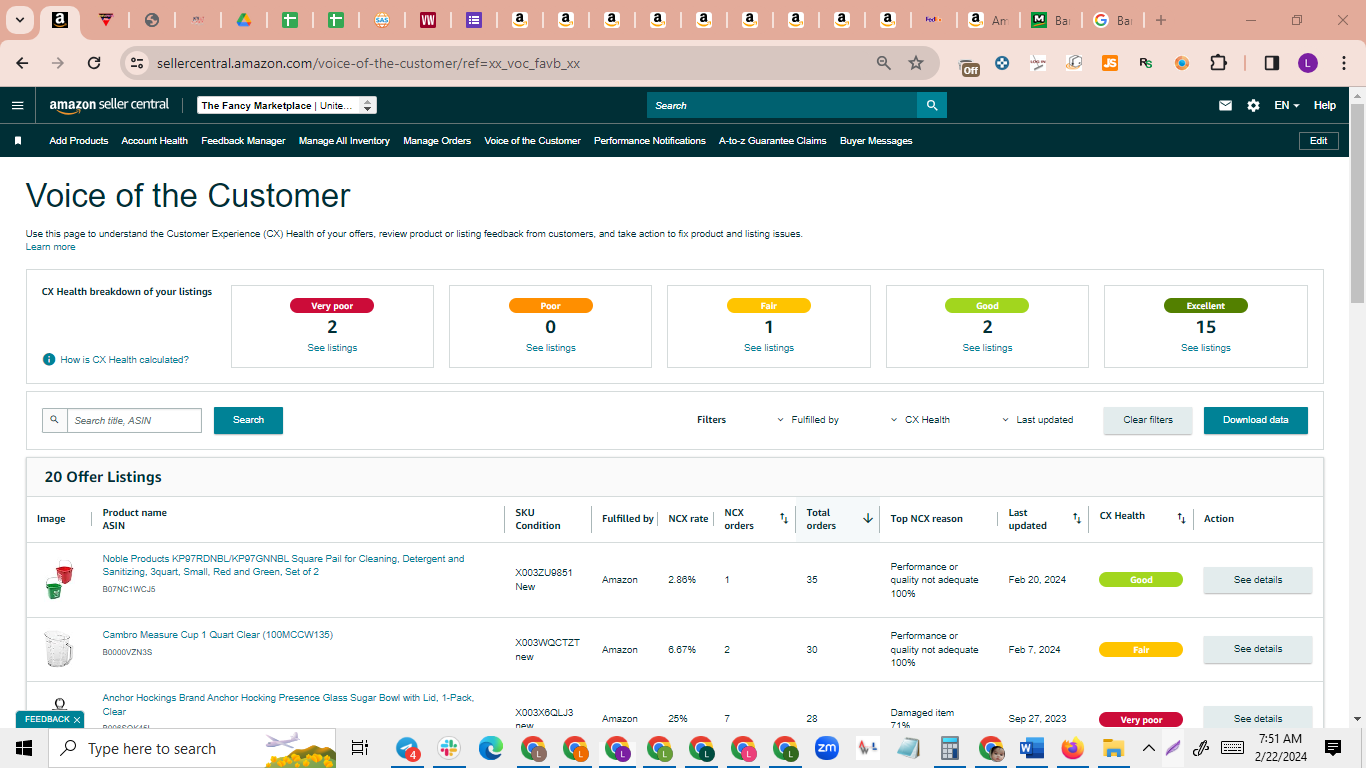Open the Chrome side panel icon
The height and width of the screenshot is (768, 1366).
point(1271,63)
